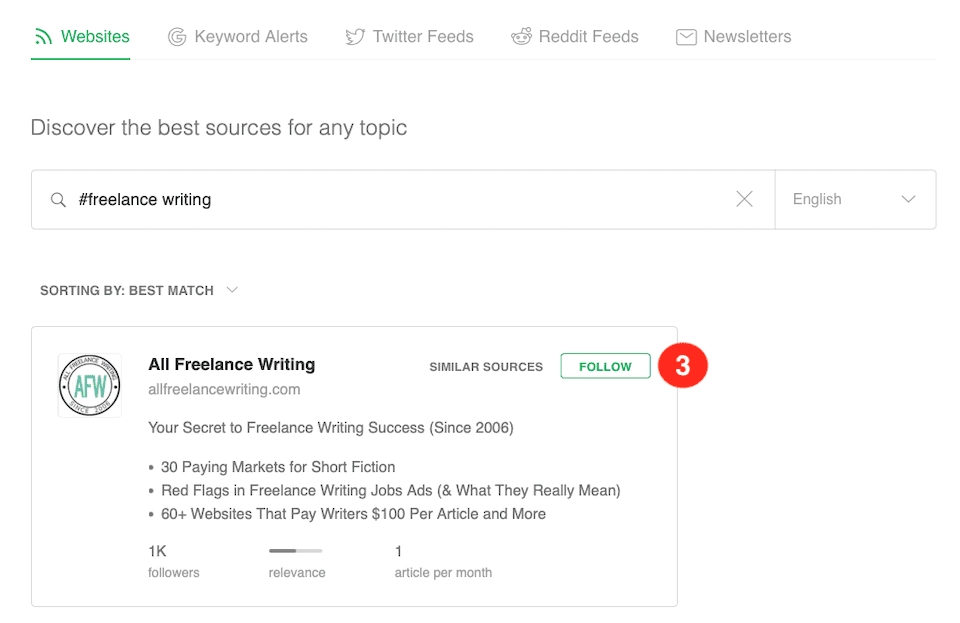Click the red step 3 badge
Screen dimensions: 960x623
point(683,366)
